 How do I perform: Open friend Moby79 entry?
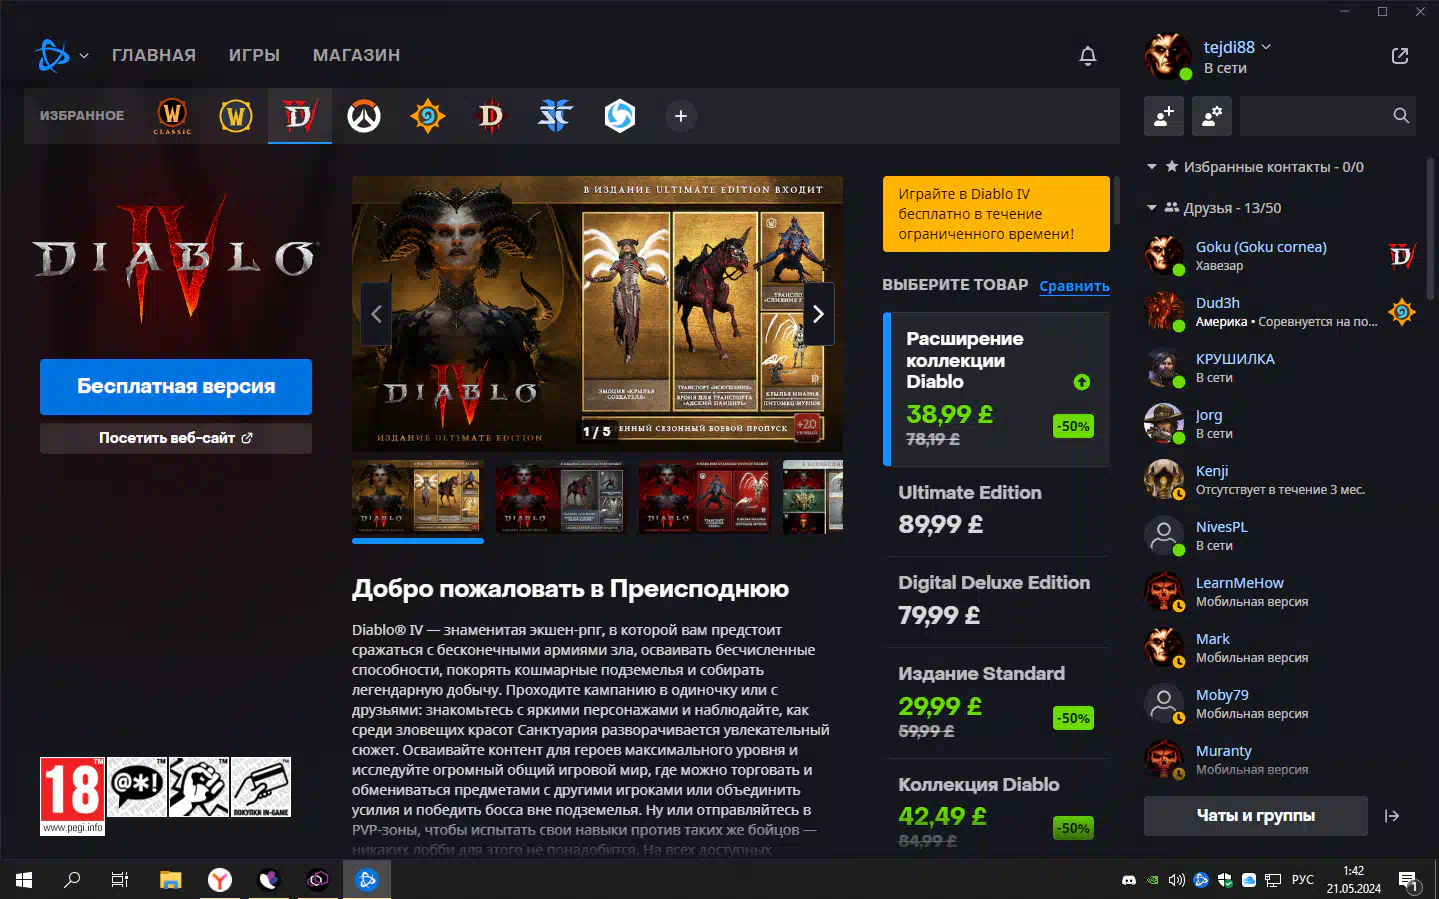(x=1282, y=704)
